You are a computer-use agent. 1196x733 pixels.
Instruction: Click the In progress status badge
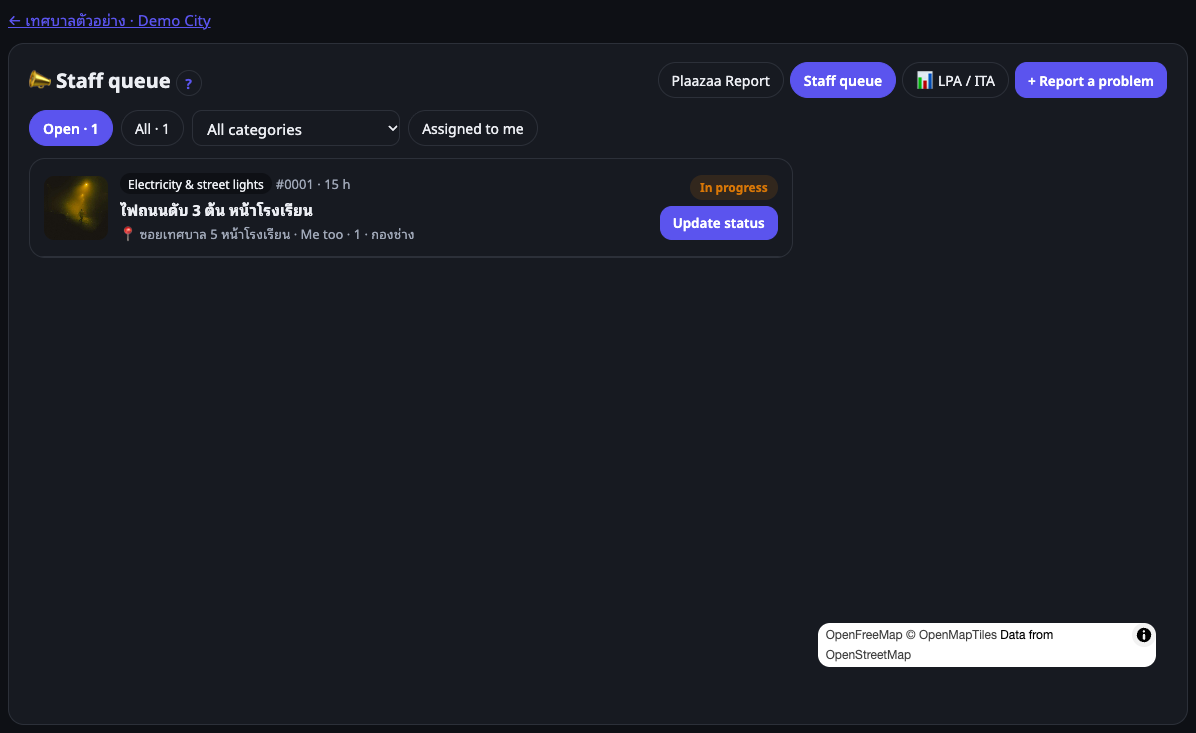(734, 188)
